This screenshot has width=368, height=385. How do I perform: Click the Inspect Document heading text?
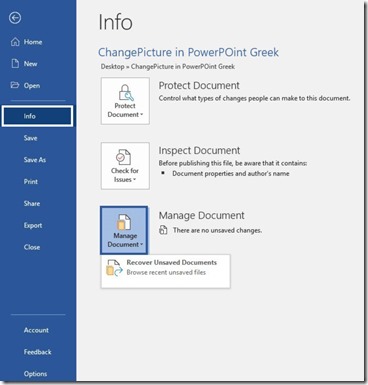[199, 150]
